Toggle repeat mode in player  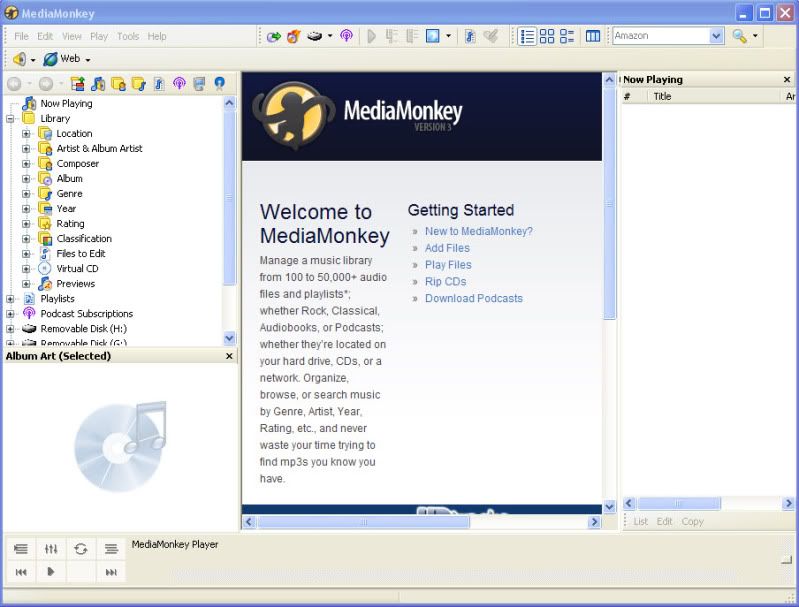coord(81,549)
